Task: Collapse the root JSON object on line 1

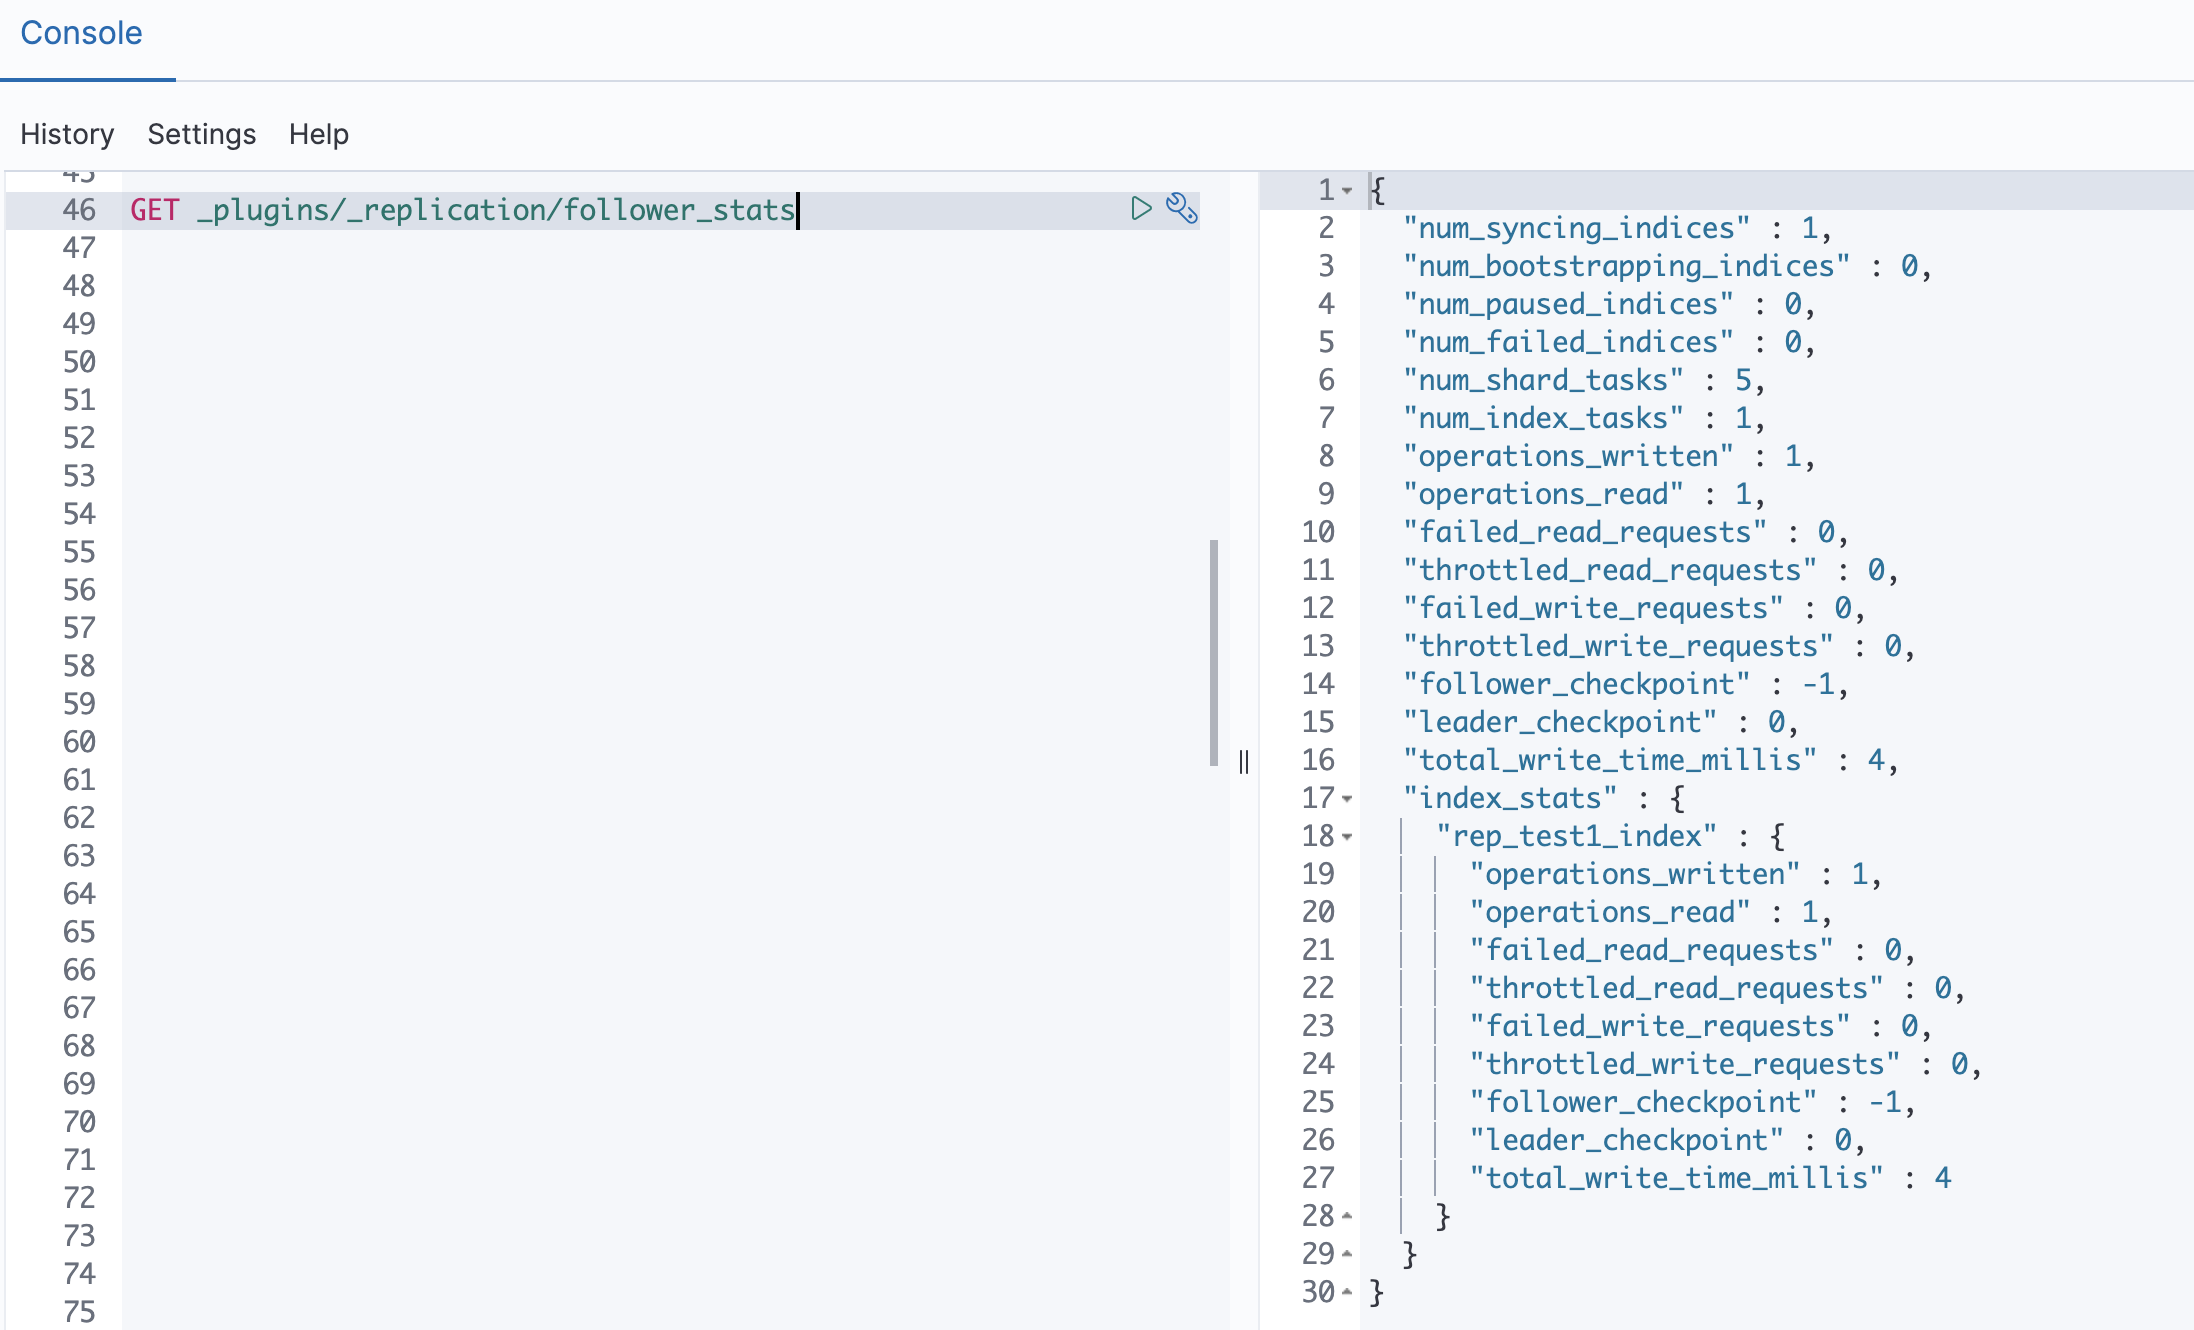Action: click(x=1348, y=190)
